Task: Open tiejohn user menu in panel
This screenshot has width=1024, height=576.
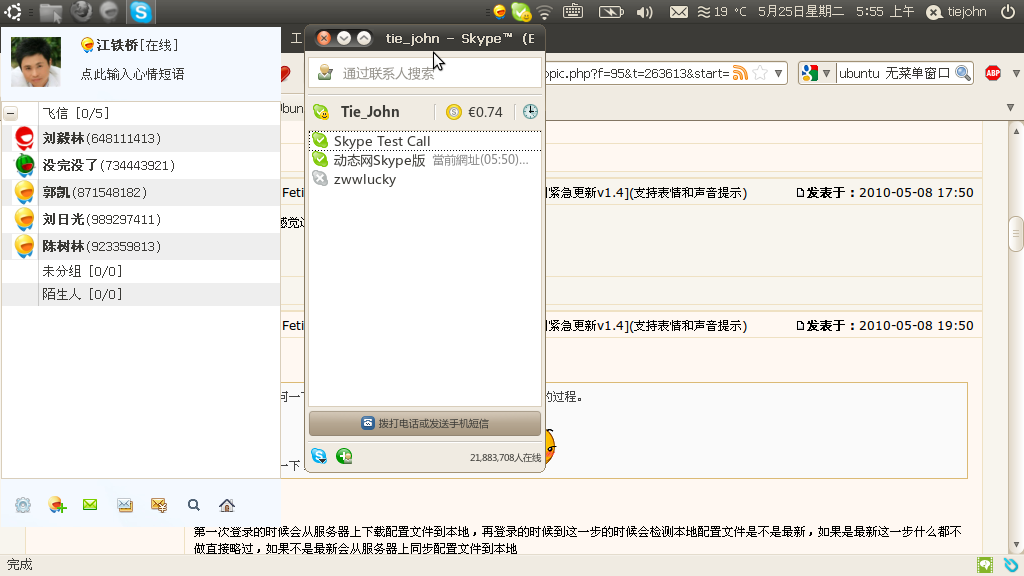Action: [957, 12]
